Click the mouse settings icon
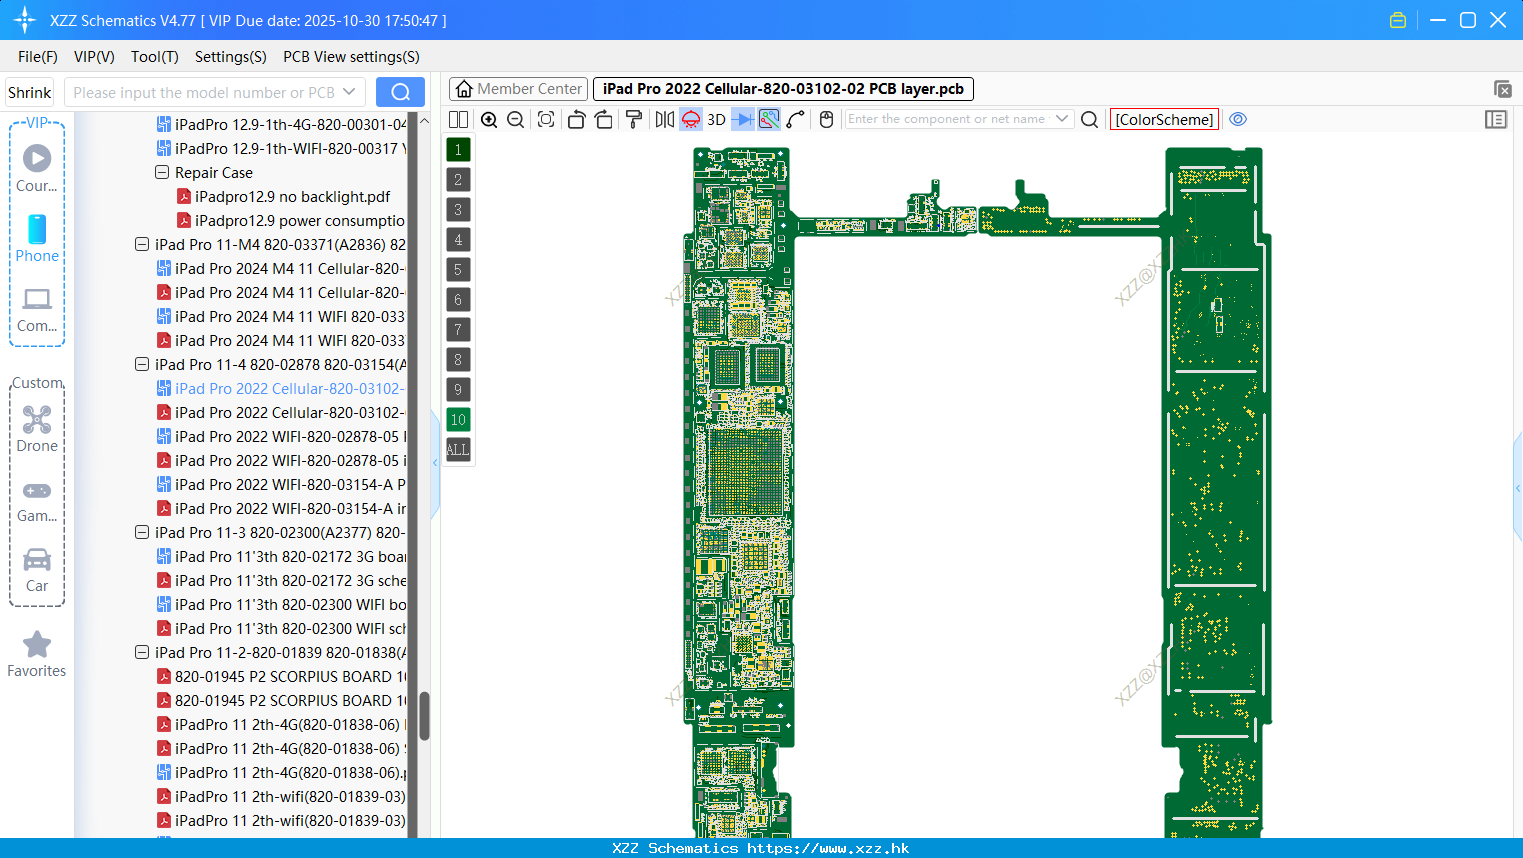1523x858 pixels. (826, 119)
